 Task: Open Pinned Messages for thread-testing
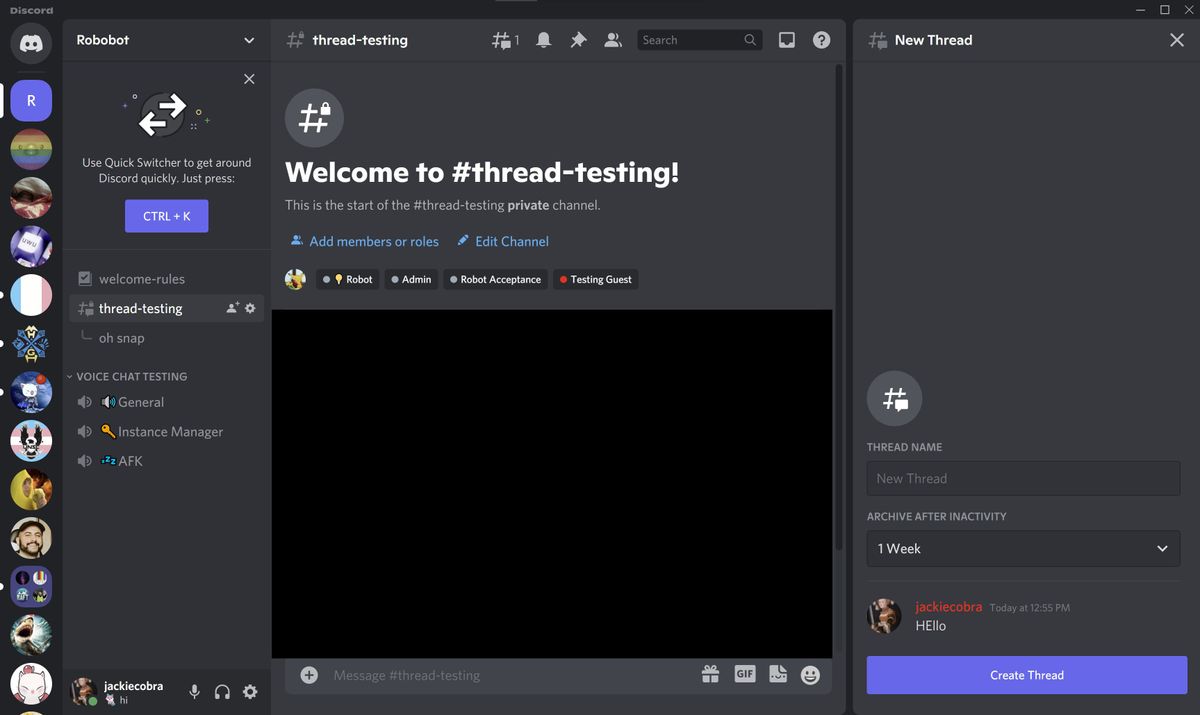(578, 39)
